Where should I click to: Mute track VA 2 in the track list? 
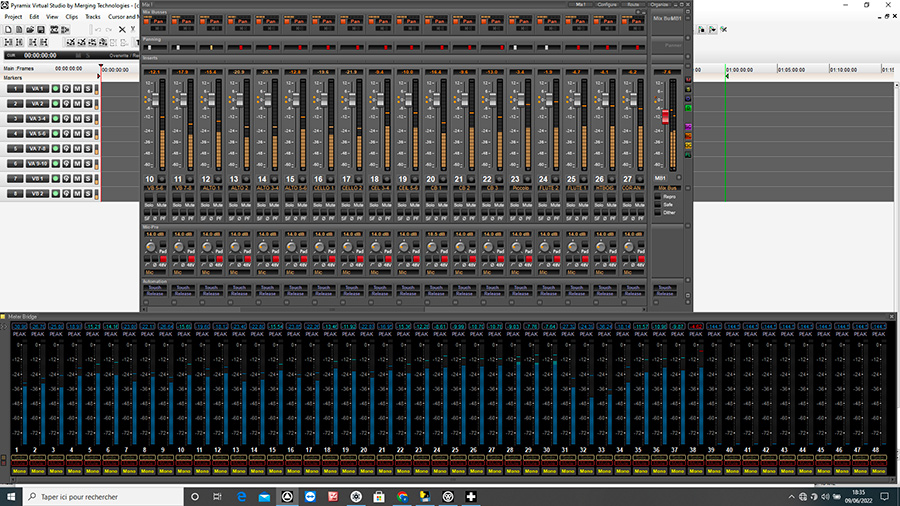(x=77, y=104)
